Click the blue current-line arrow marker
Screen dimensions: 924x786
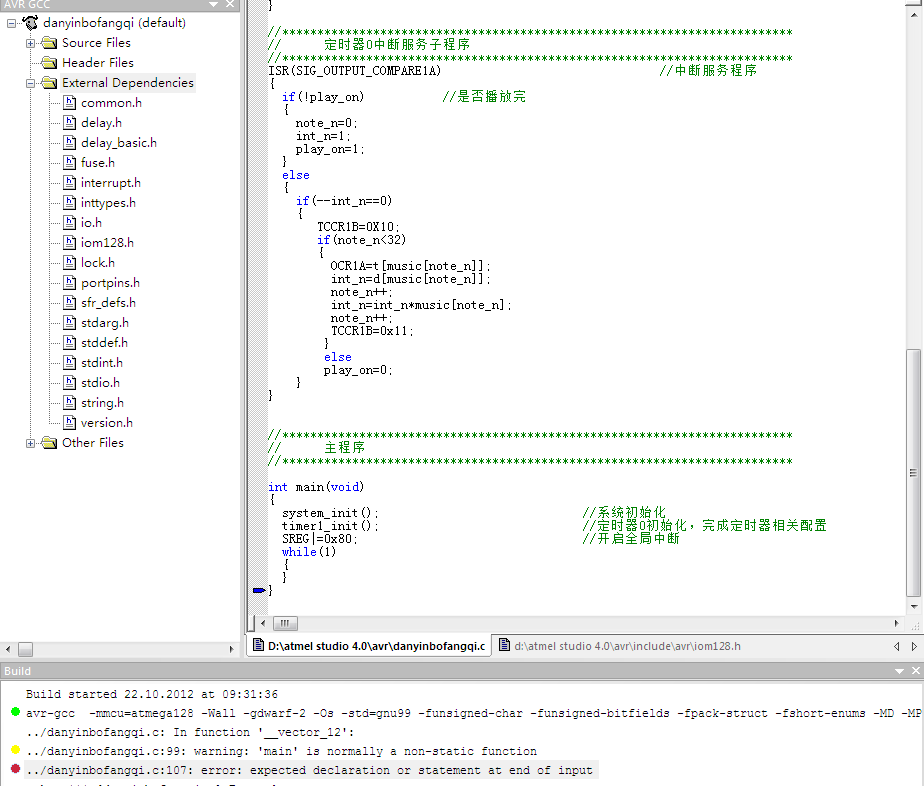[259, 590]
